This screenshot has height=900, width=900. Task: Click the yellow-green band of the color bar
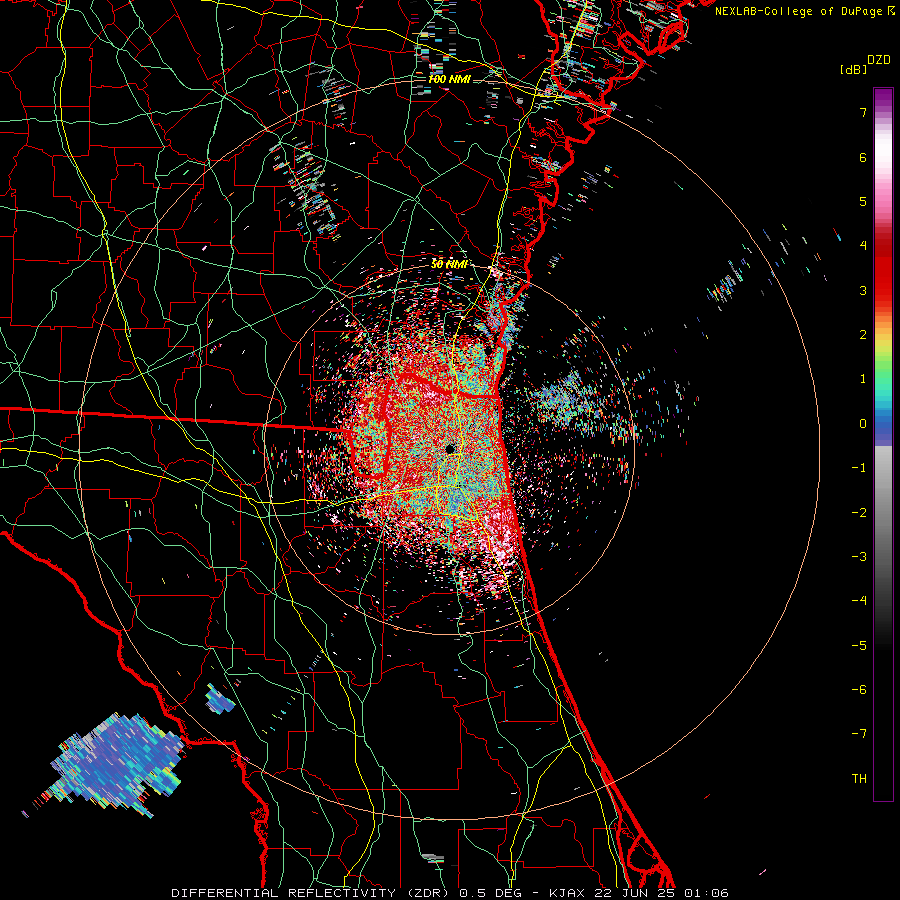(x=883, y=350)
